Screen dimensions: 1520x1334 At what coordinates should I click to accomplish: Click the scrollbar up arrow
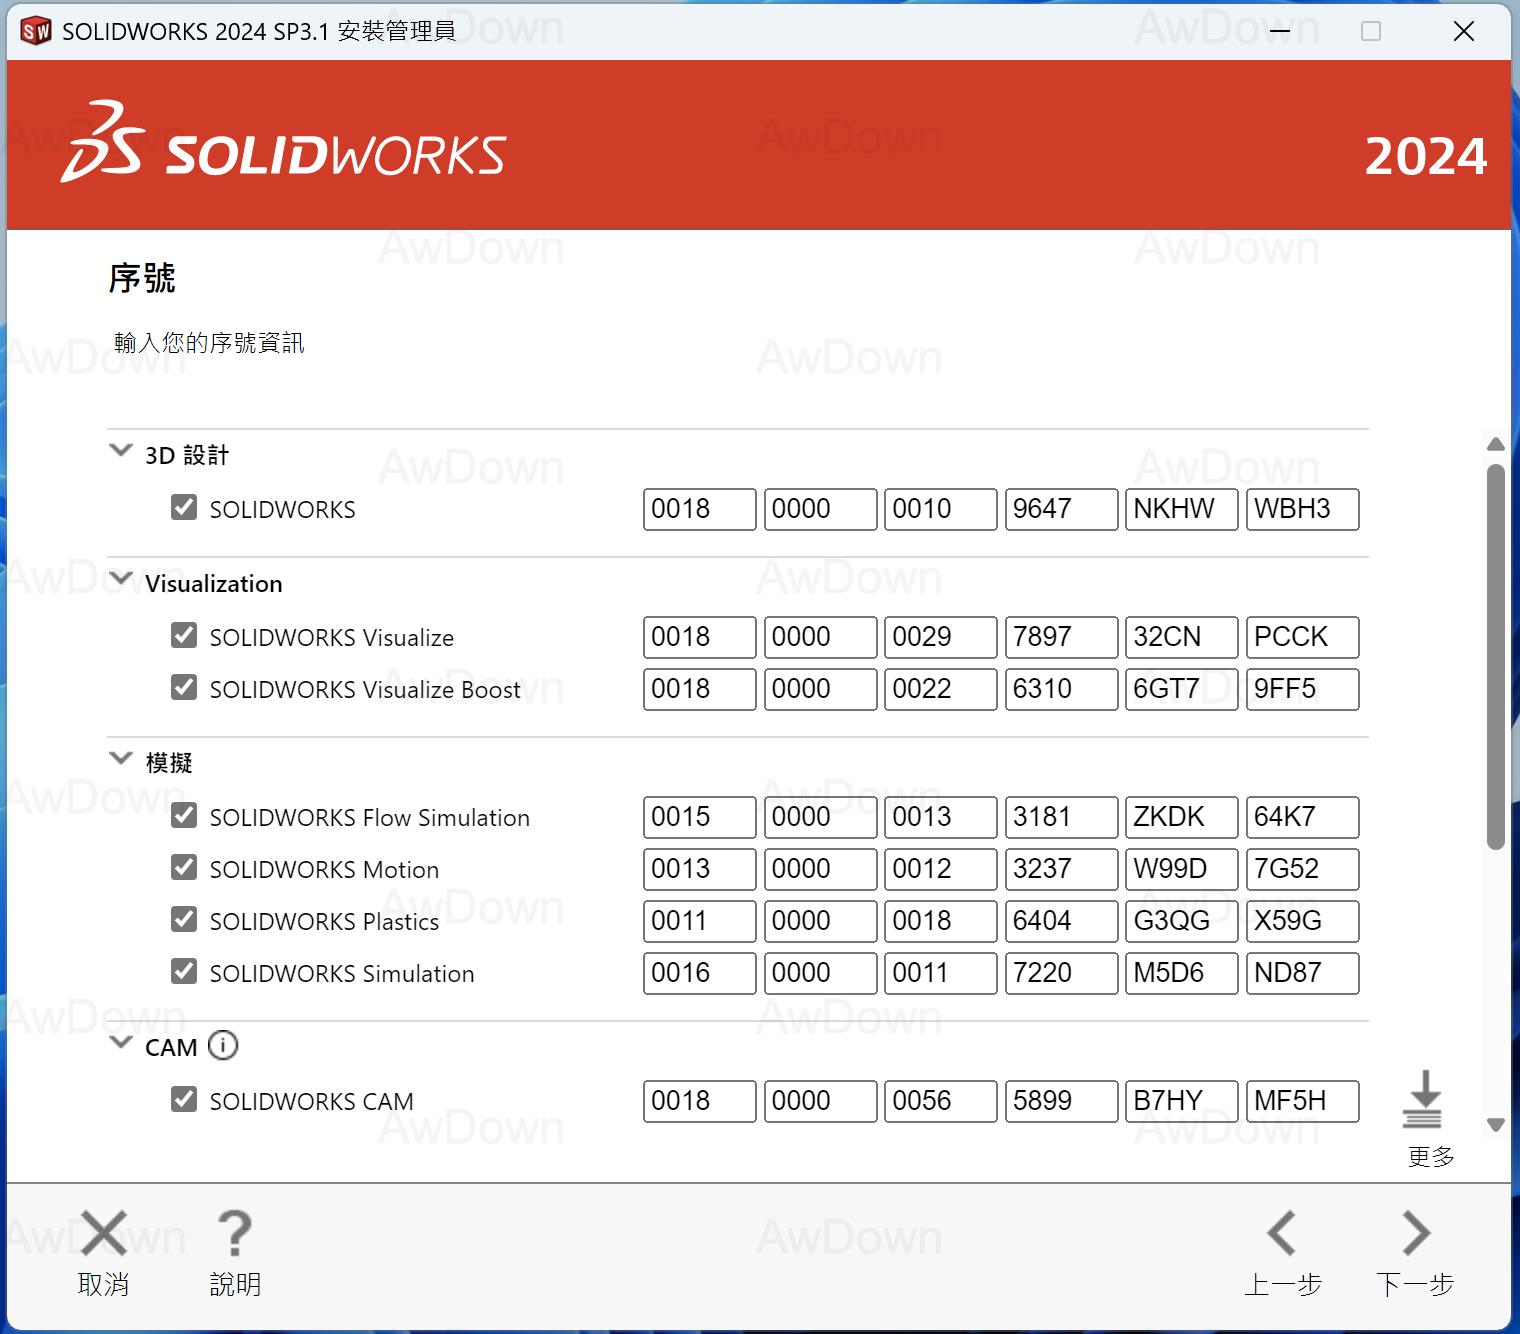click(1495, 445)
